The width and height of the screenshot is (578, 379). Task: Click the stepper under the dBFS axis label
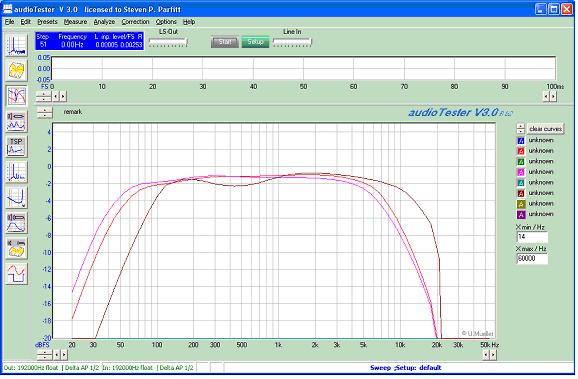(45, 355)
